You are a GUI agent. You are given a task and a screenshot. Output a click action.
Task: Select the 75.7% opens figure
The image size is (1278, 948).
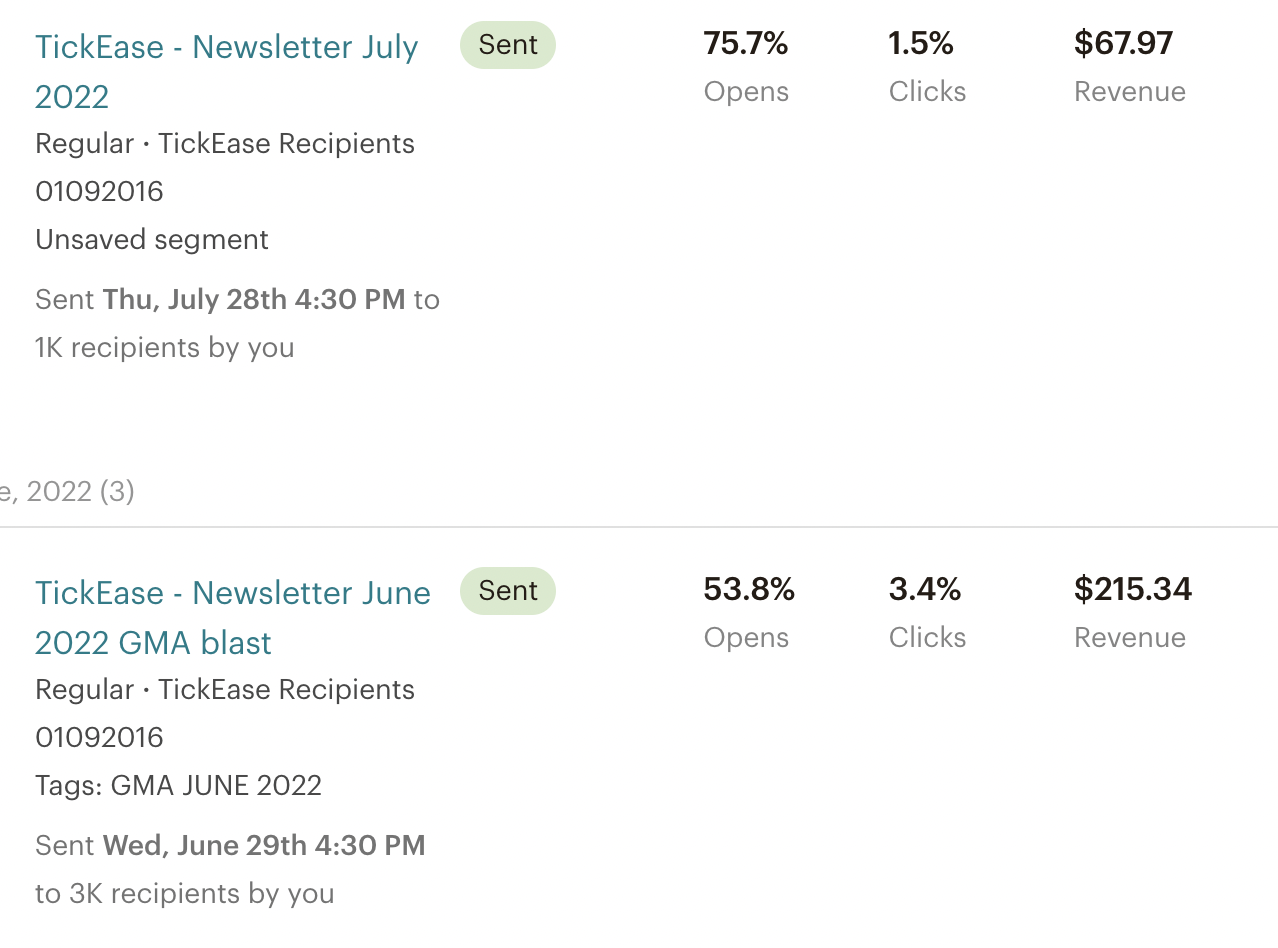tap(746, 44)
